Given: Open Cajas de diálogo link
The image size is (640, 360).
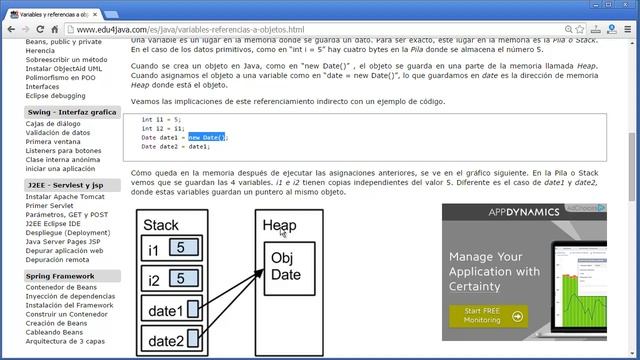Looking at the screenshot, I should 53,124.
